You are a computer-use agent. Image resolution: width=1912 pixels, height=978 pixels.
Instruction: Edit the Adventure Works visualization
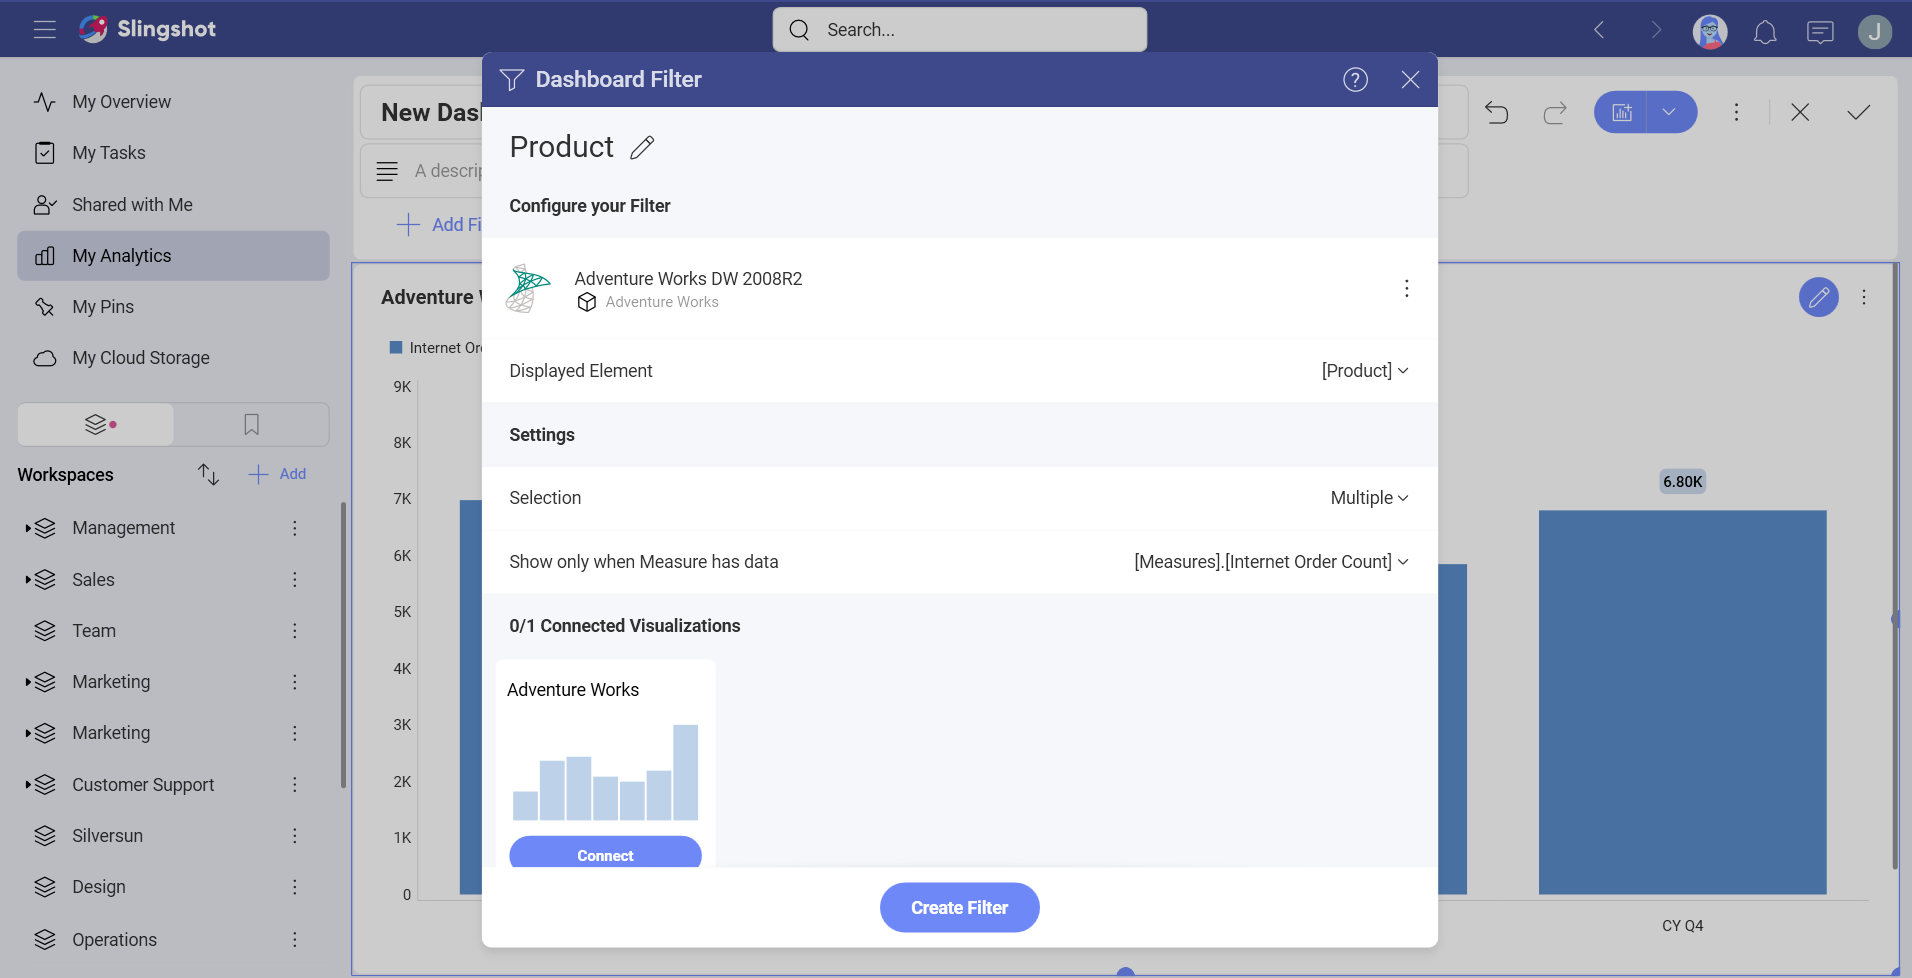[1818, 297]
